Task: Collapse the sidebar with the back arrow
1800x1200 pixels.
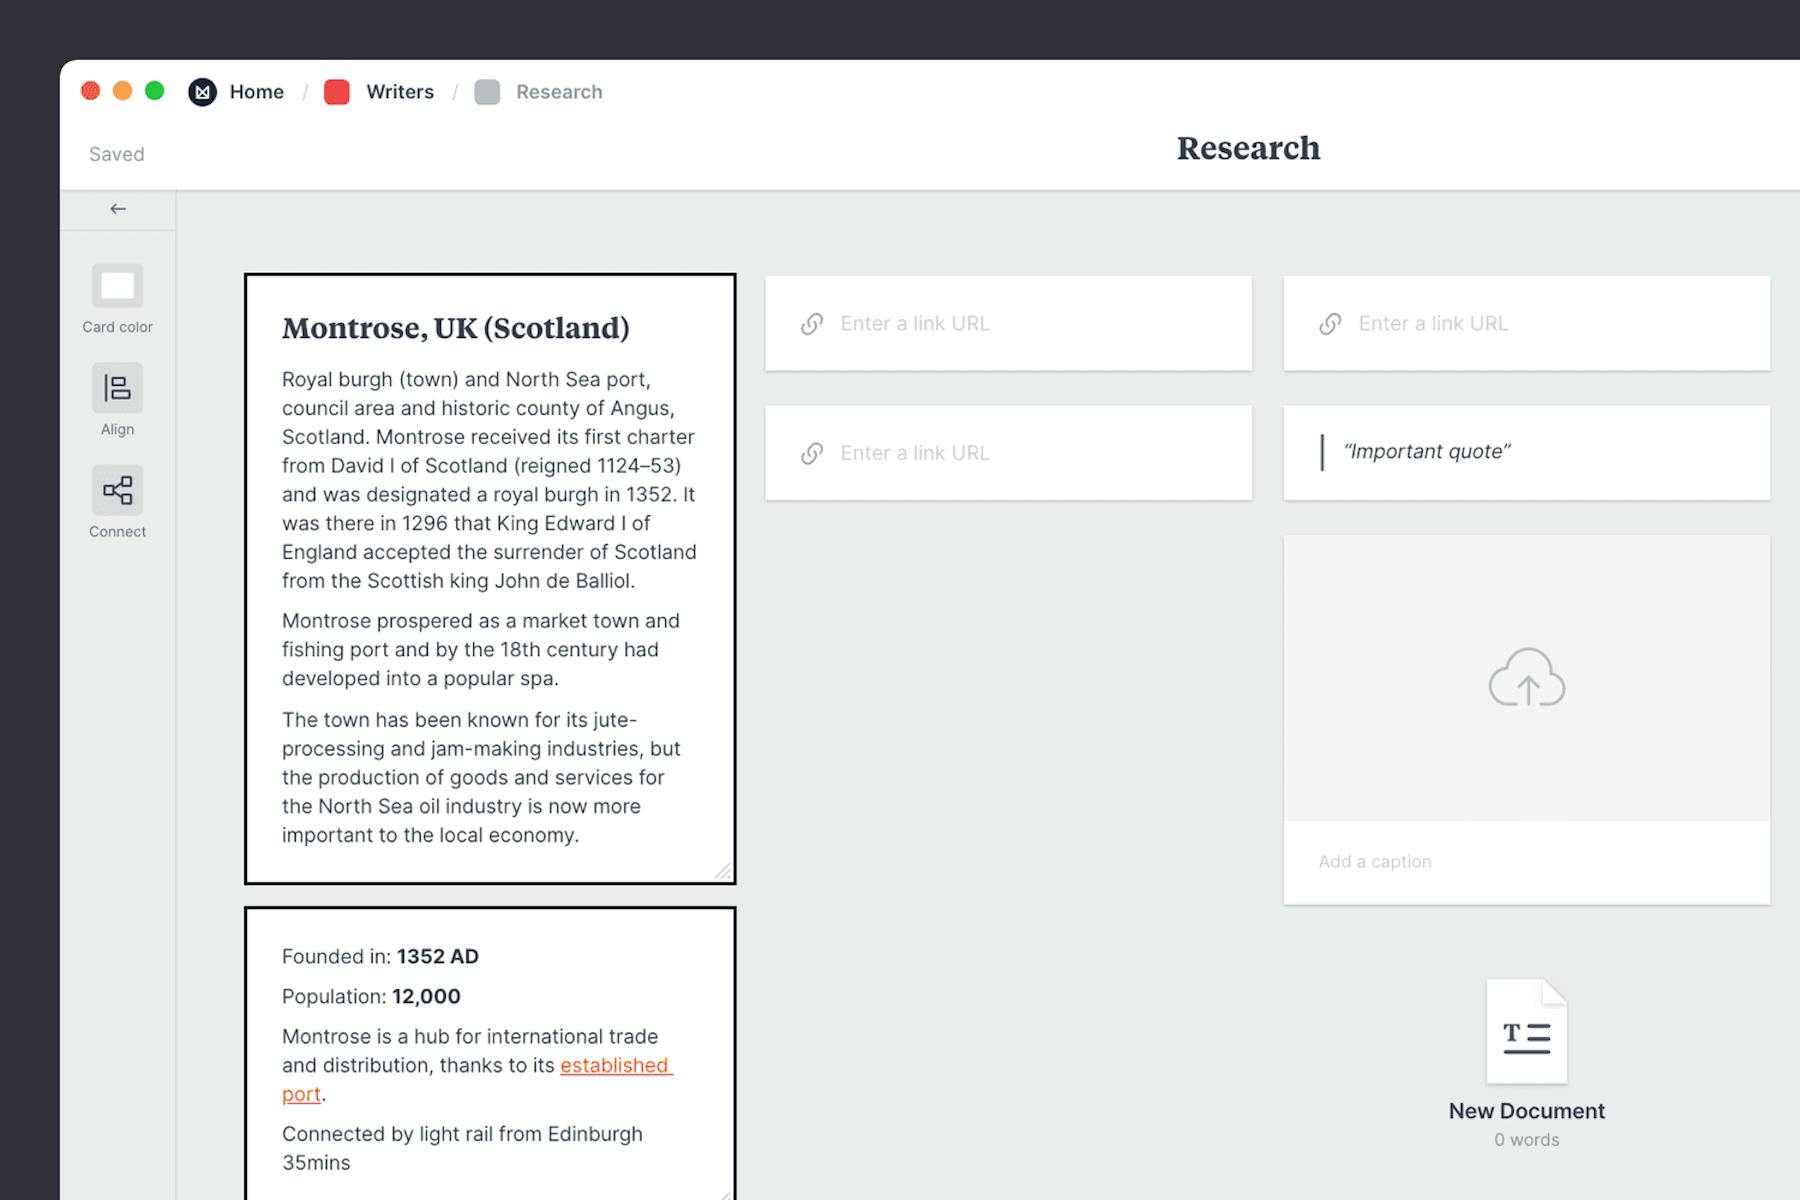Action: [x=118, y=209]
